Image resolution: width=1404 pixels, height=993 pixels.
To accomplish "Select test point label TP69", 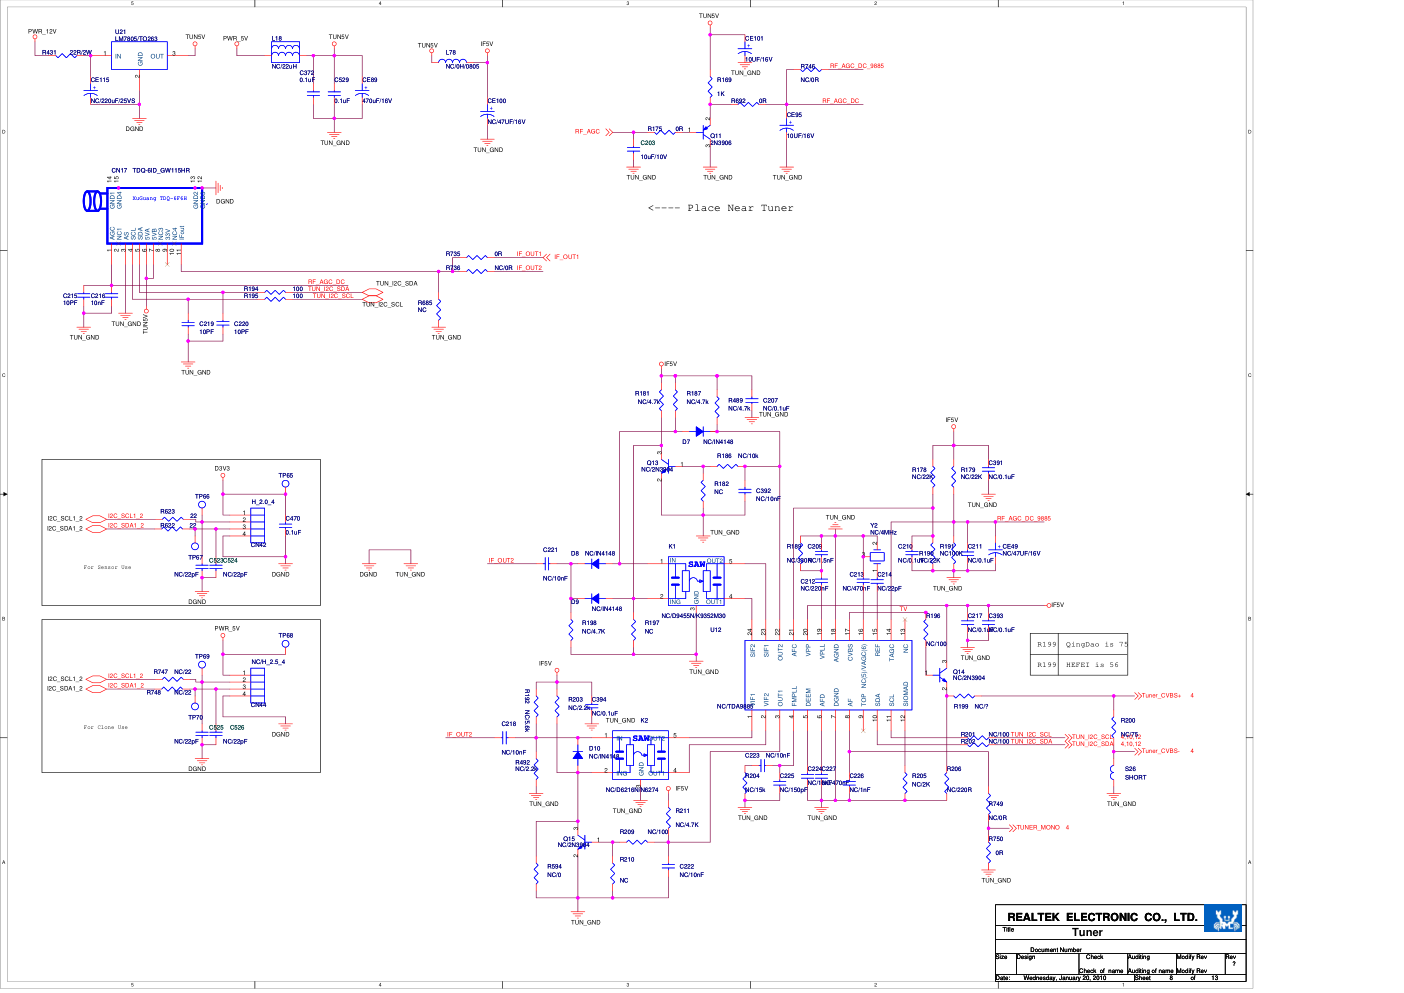I will tap(202, 657).
